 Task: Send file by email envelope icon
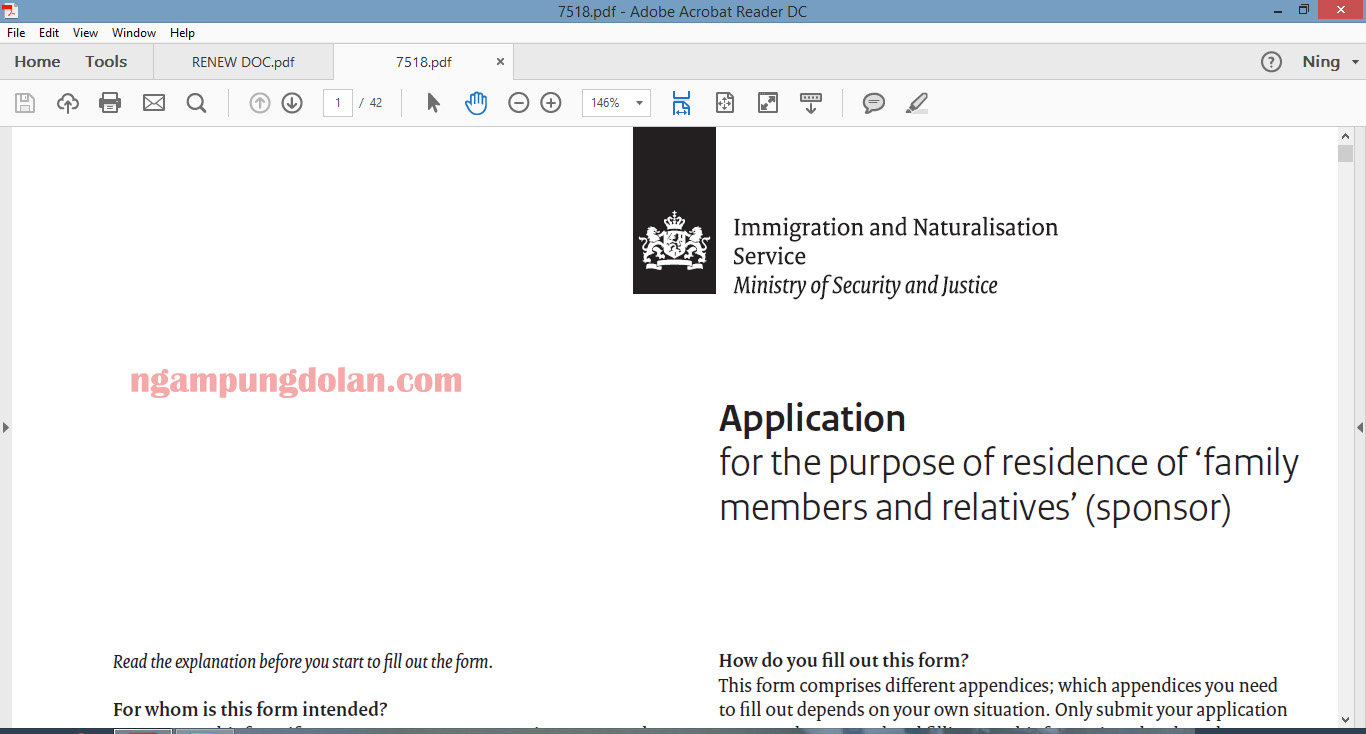[x=153, y=103]
